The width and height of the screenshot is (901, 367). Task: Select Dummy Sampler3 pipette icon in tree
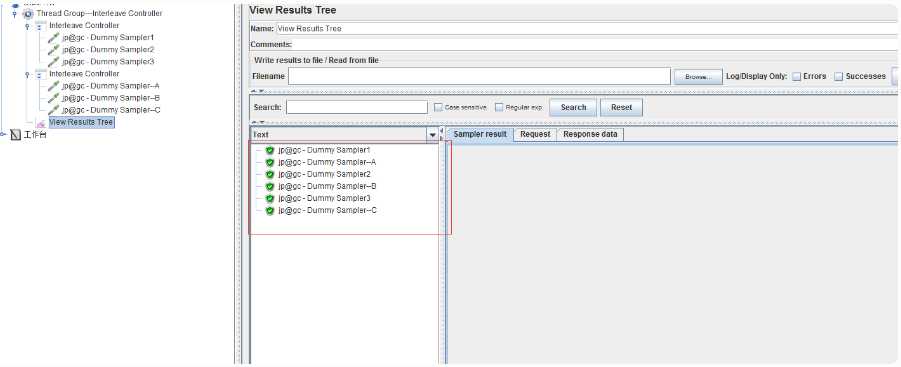(x=53, y=61)
